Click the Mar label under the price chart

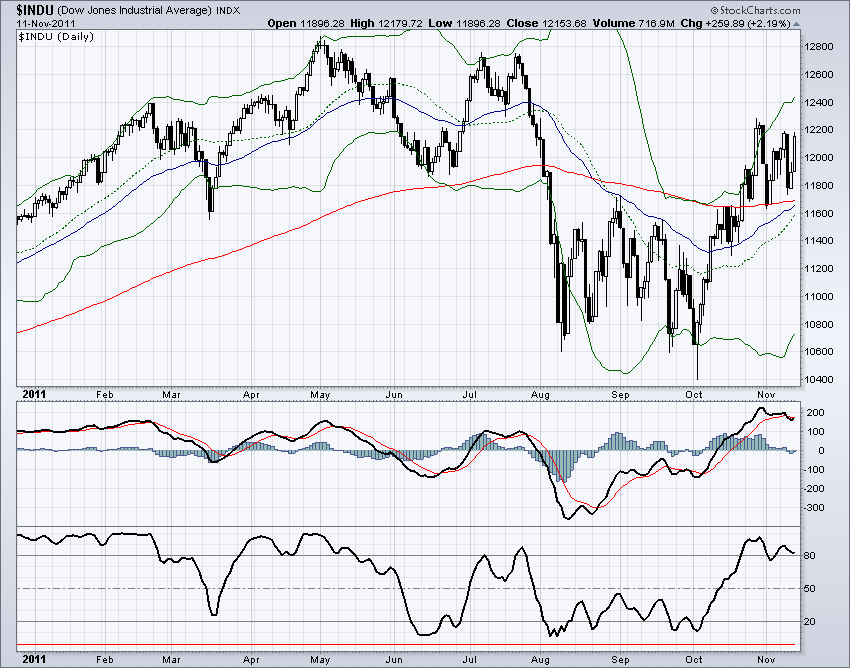click(171, 395)
